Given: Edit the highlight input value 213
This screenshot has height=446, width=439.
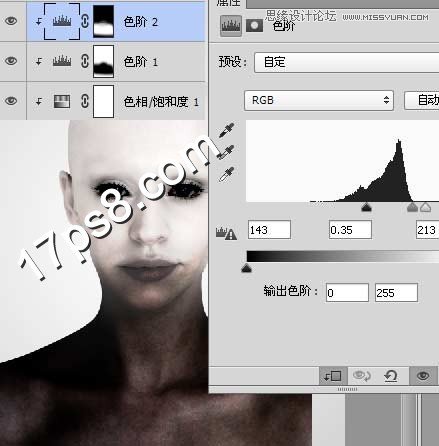Looking at the screenshot, I should pyautogui.click(x=428, y=230).
